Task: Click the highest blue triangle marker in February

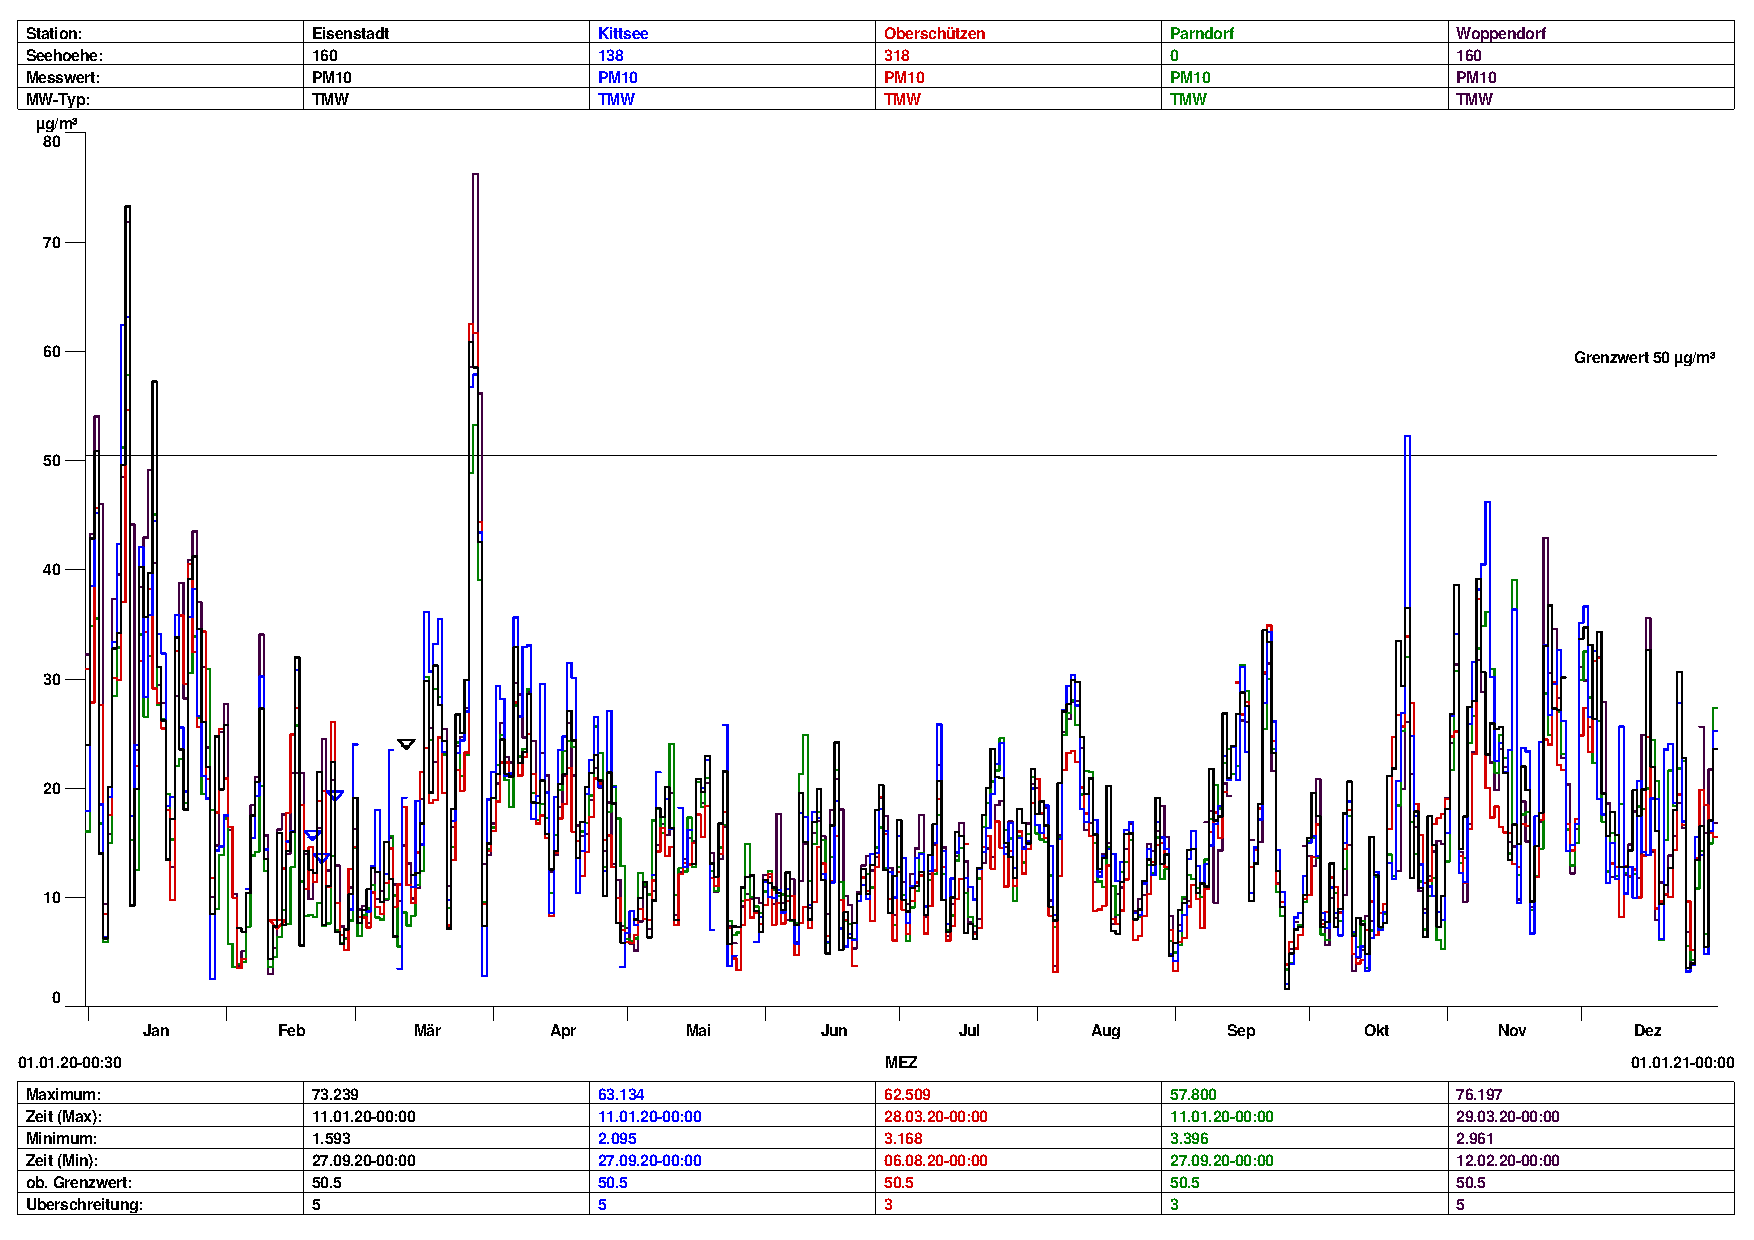Action: 335,795
